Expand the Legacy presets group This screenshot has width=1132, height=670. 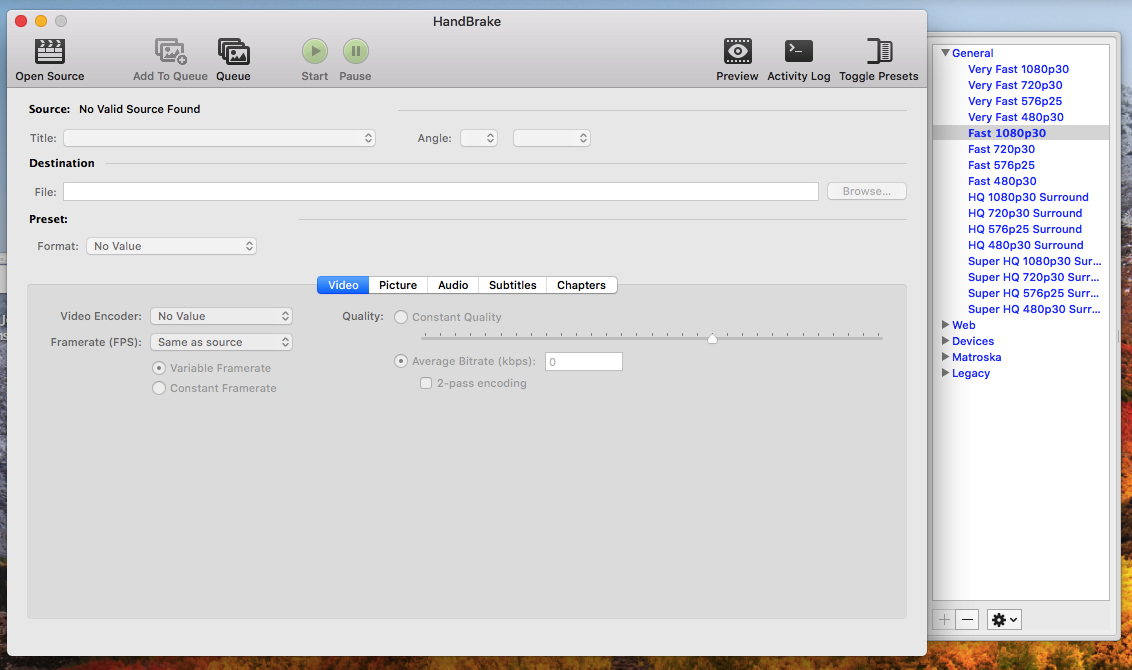[x=945, y=373]
